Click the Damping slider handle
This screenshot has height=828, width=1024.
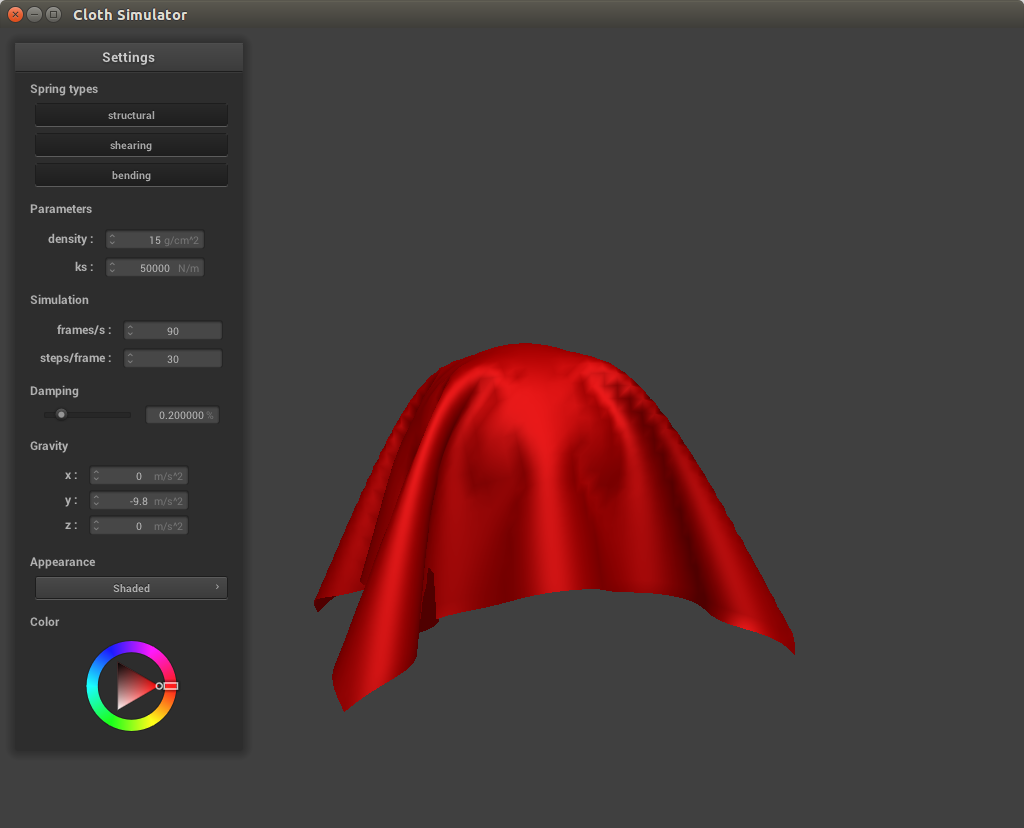[x=61, y=414]
